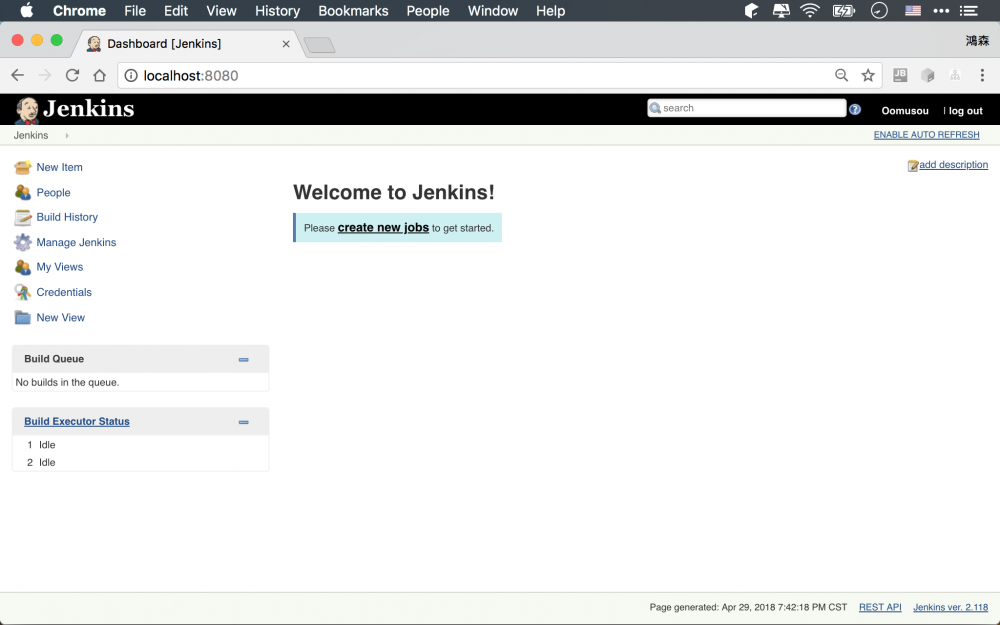Viewport: 1000px width, 625px height.
Task: Click inside the Jenkins search field
Action: click(x=745, y=107)
